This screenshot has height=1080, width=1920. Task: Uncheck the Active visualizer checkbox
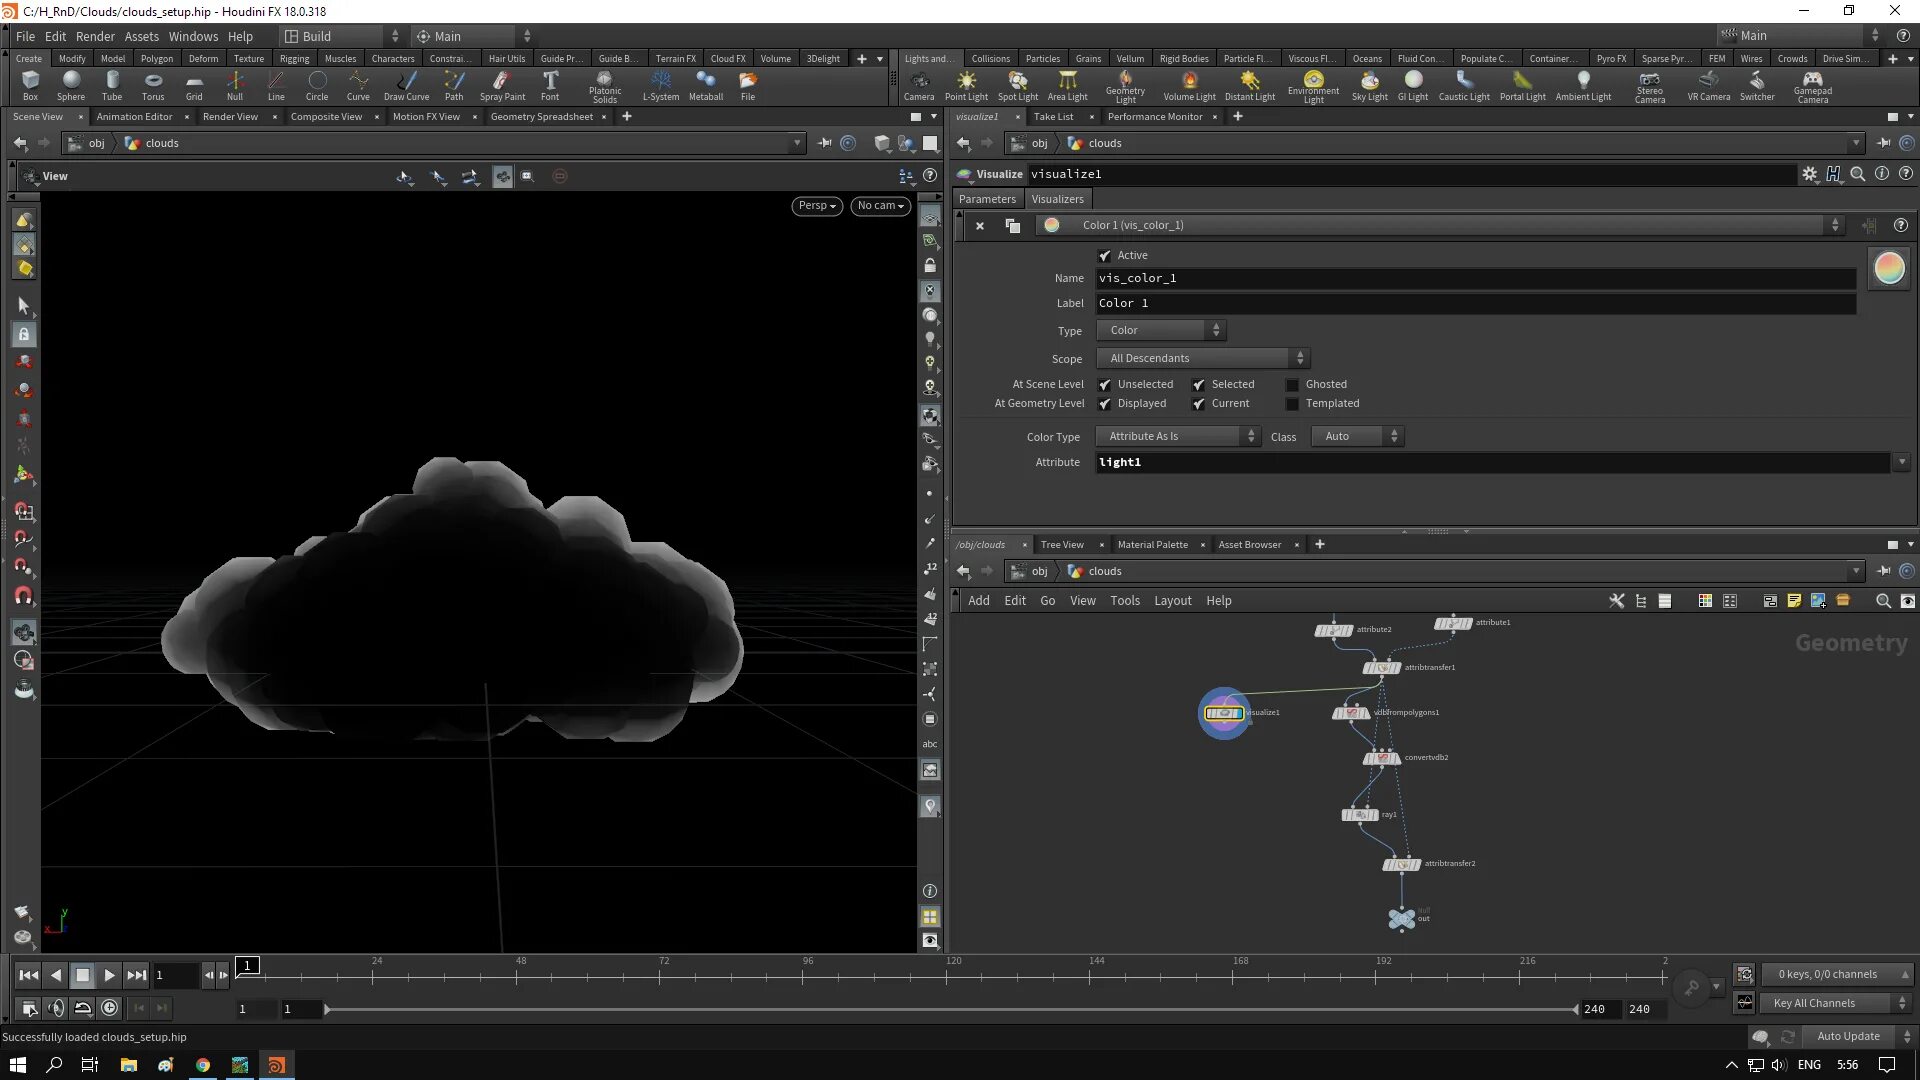1105,256
